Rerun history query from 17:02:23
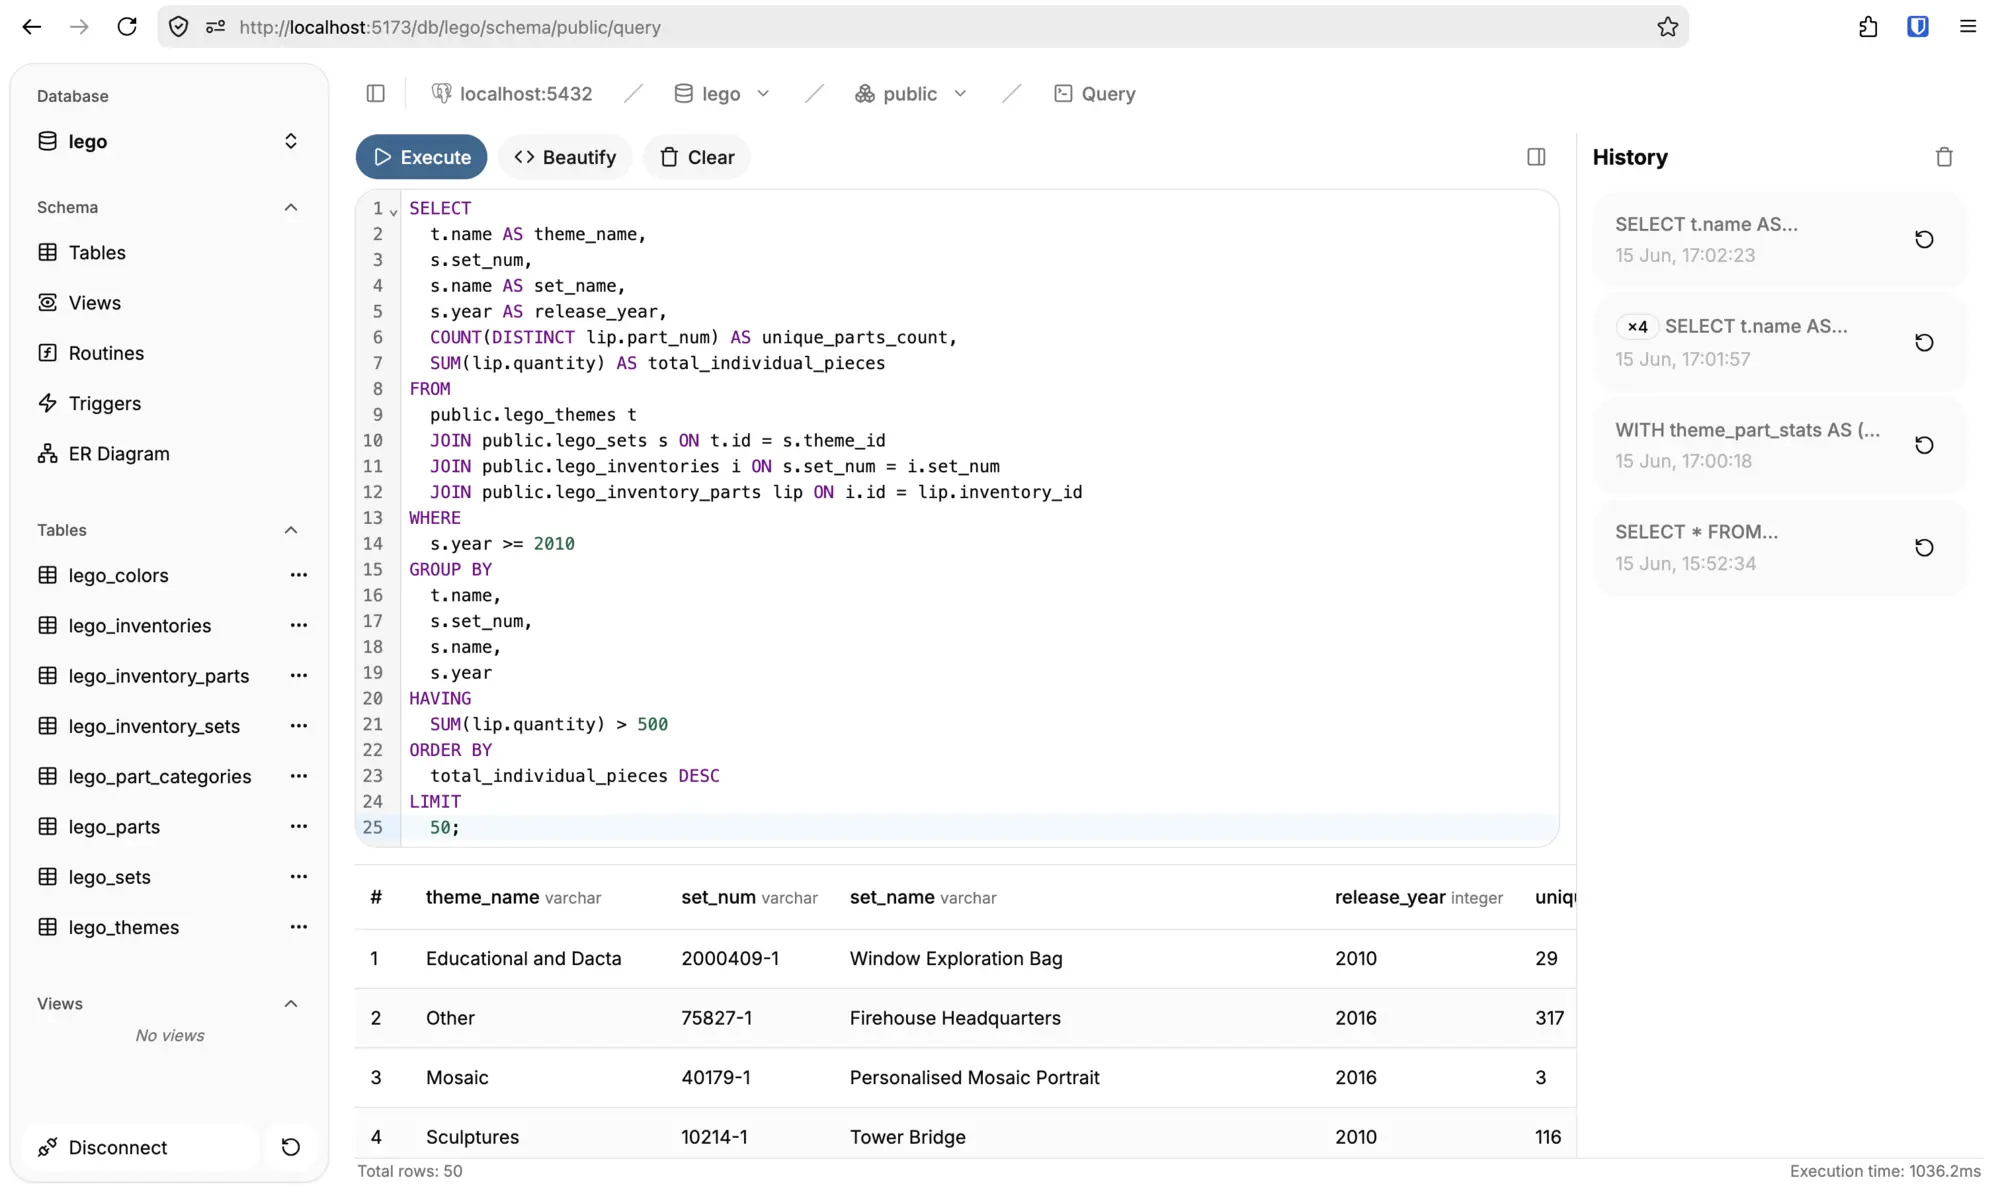 (1924, 240)
